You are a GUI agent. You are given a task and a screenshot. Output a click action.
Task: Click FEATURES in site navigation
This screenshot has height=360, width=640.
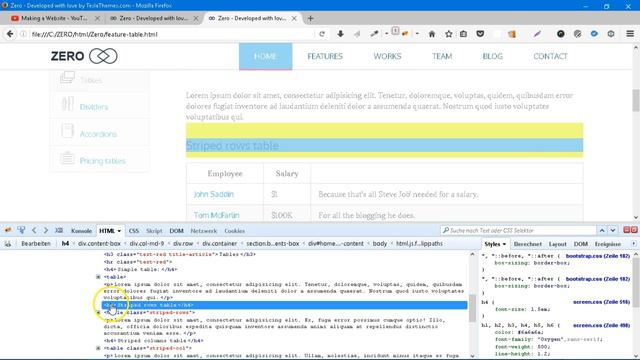coord(325,56)
